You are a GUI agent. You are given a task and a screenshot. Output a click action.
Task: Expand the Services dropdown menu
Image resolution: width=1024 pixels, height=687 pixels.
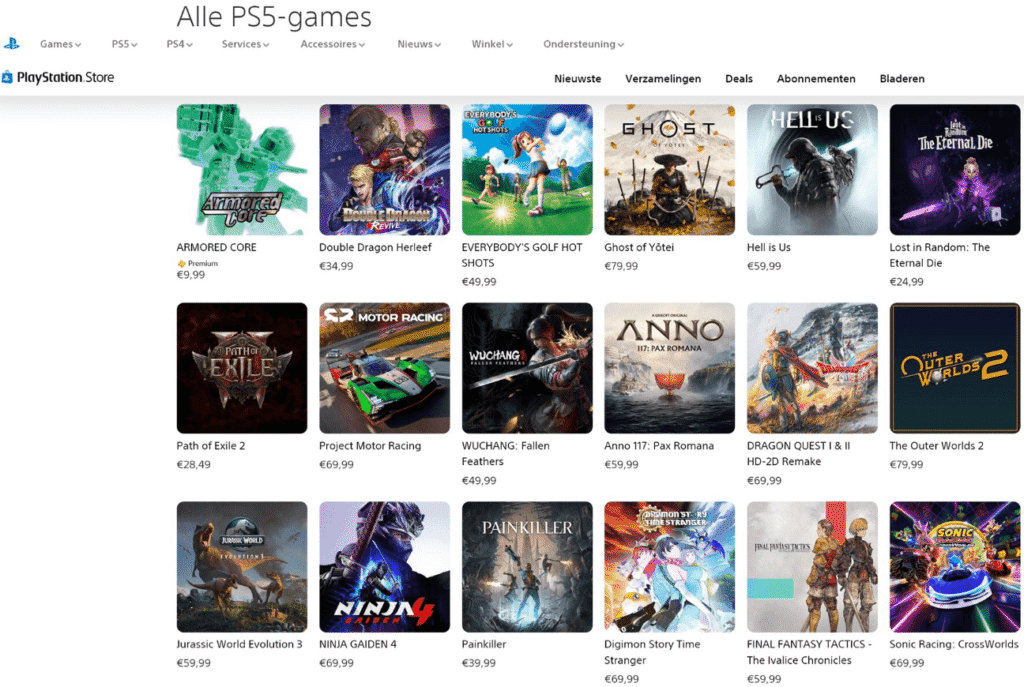(245, 44)
